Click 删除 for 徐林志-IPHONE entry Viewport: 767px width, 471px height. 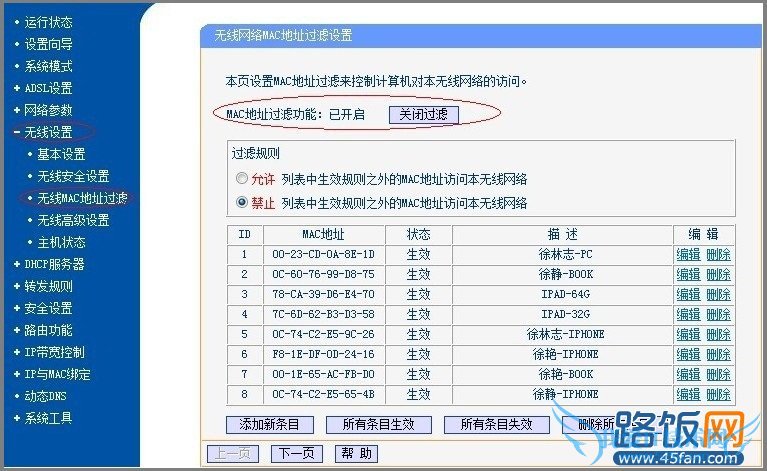(x=719, y=335)
